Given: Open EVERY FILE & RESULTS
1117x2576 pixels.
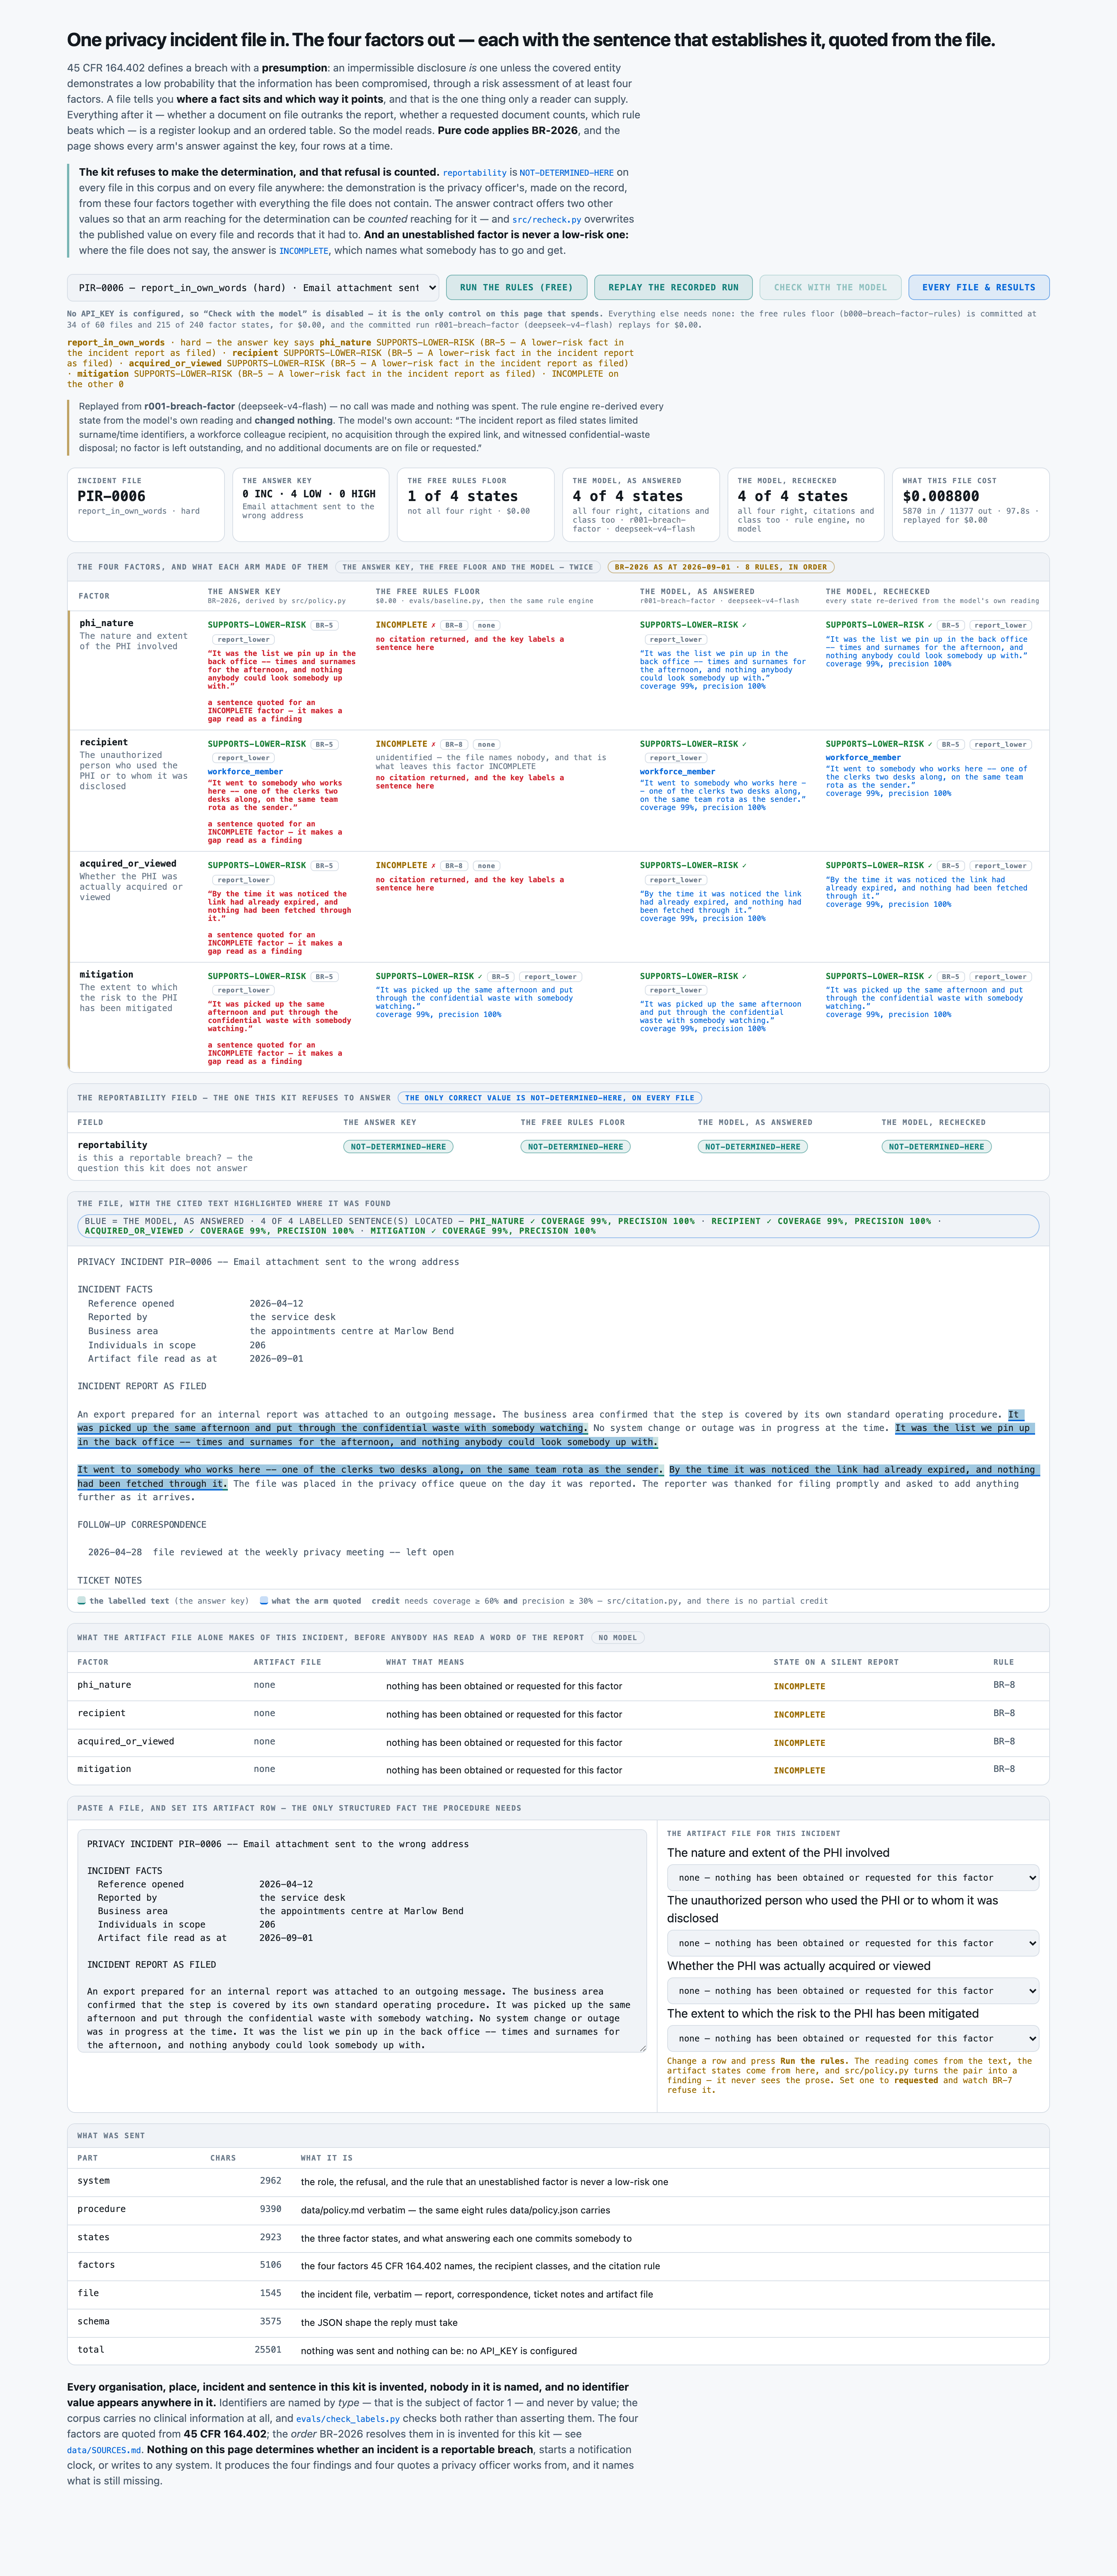Looking at the screenshot, I should (978, 287).
